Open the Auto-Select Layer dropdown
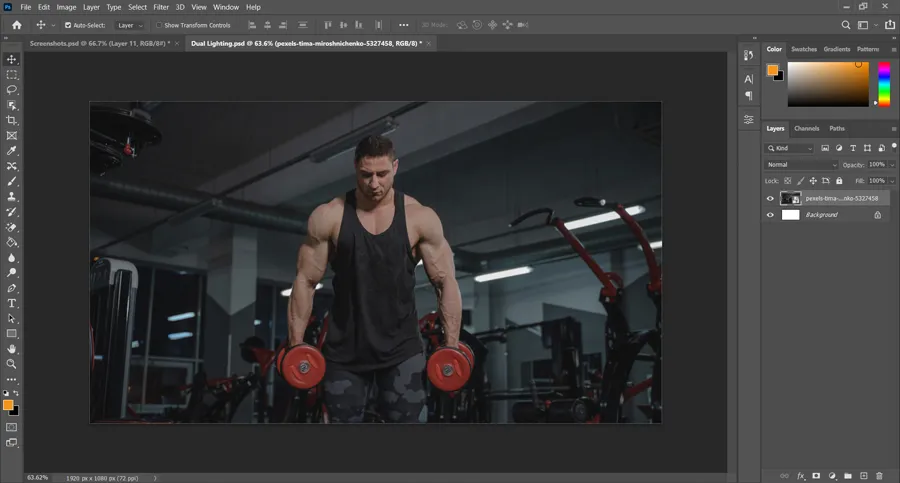 [x=129, y=25]
